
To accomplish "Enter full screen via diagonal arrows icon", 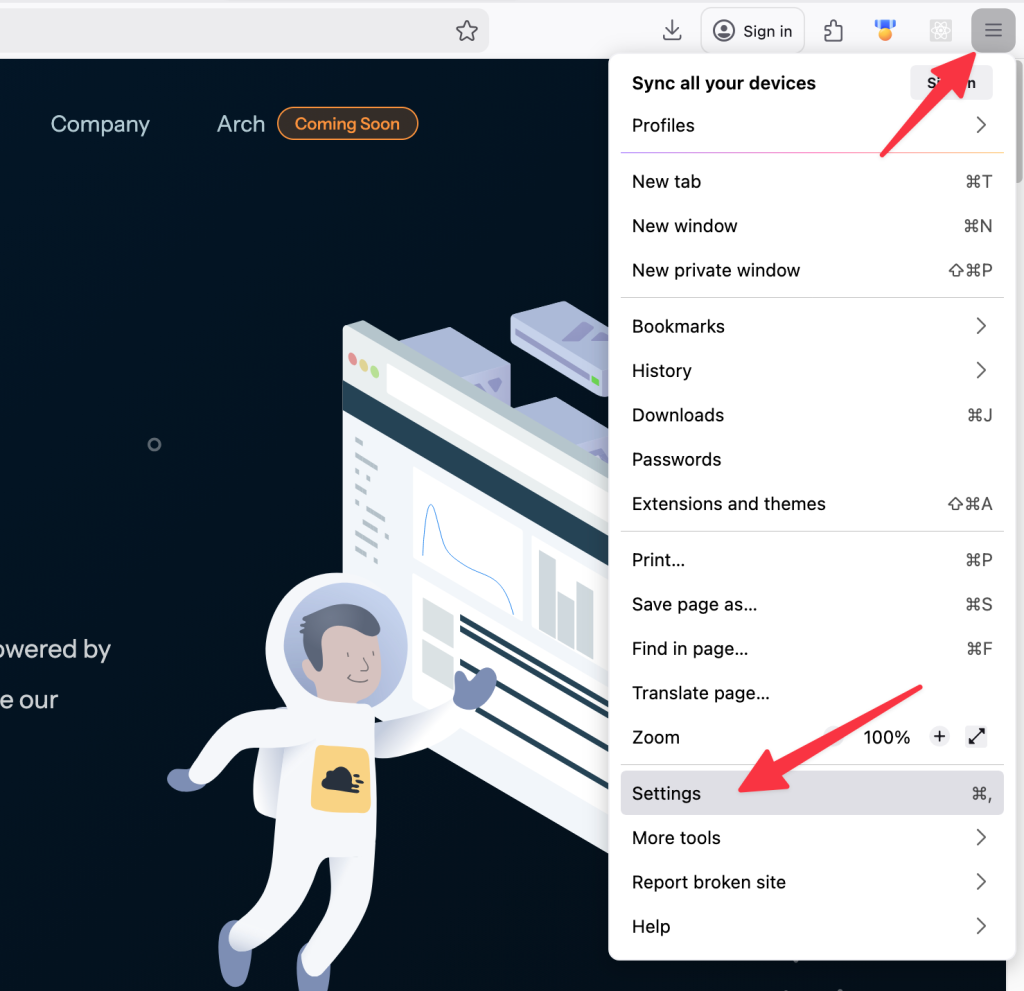I will coord(977,737).
